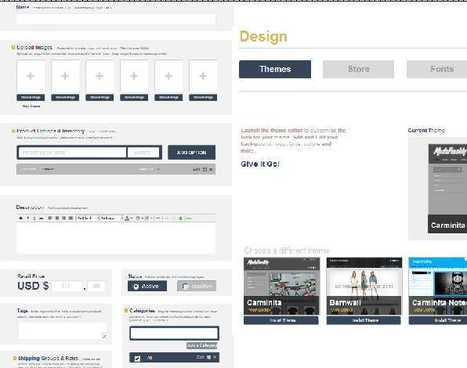Click the Categories input field
The width and height of the screenshot is (467, 368).
point(174,333)
